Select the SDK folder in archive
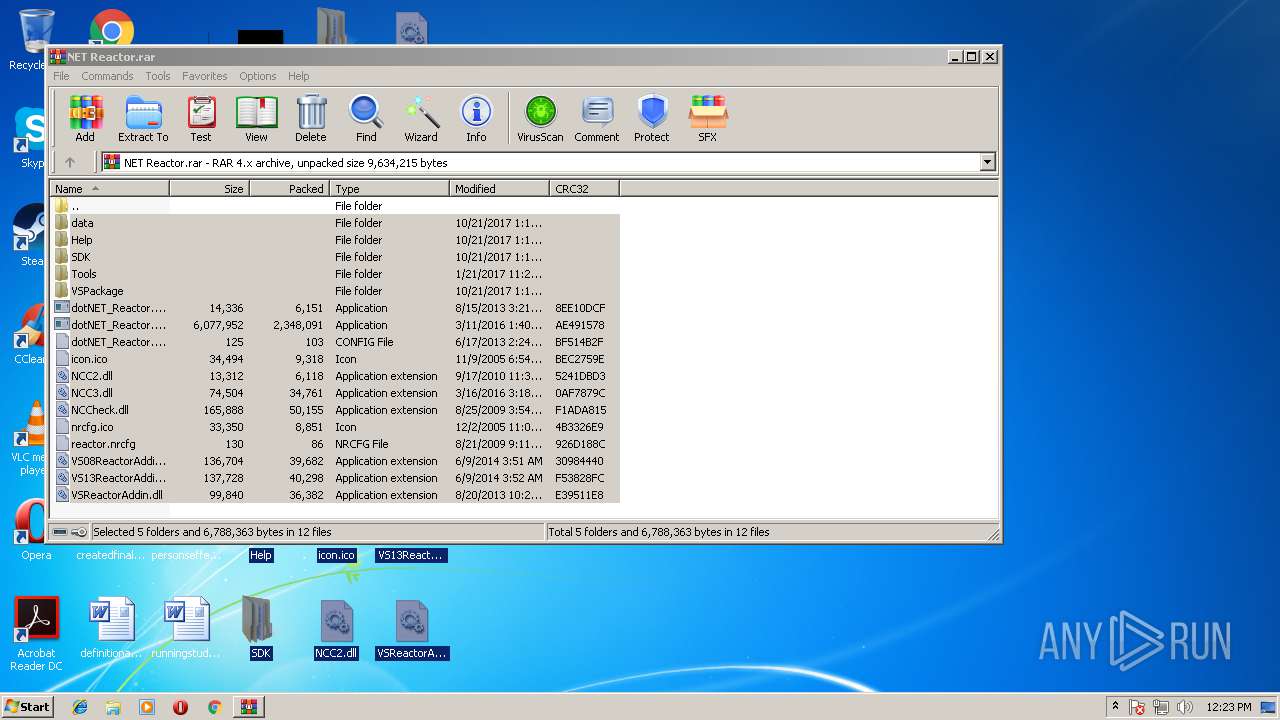 click(335, 257)
